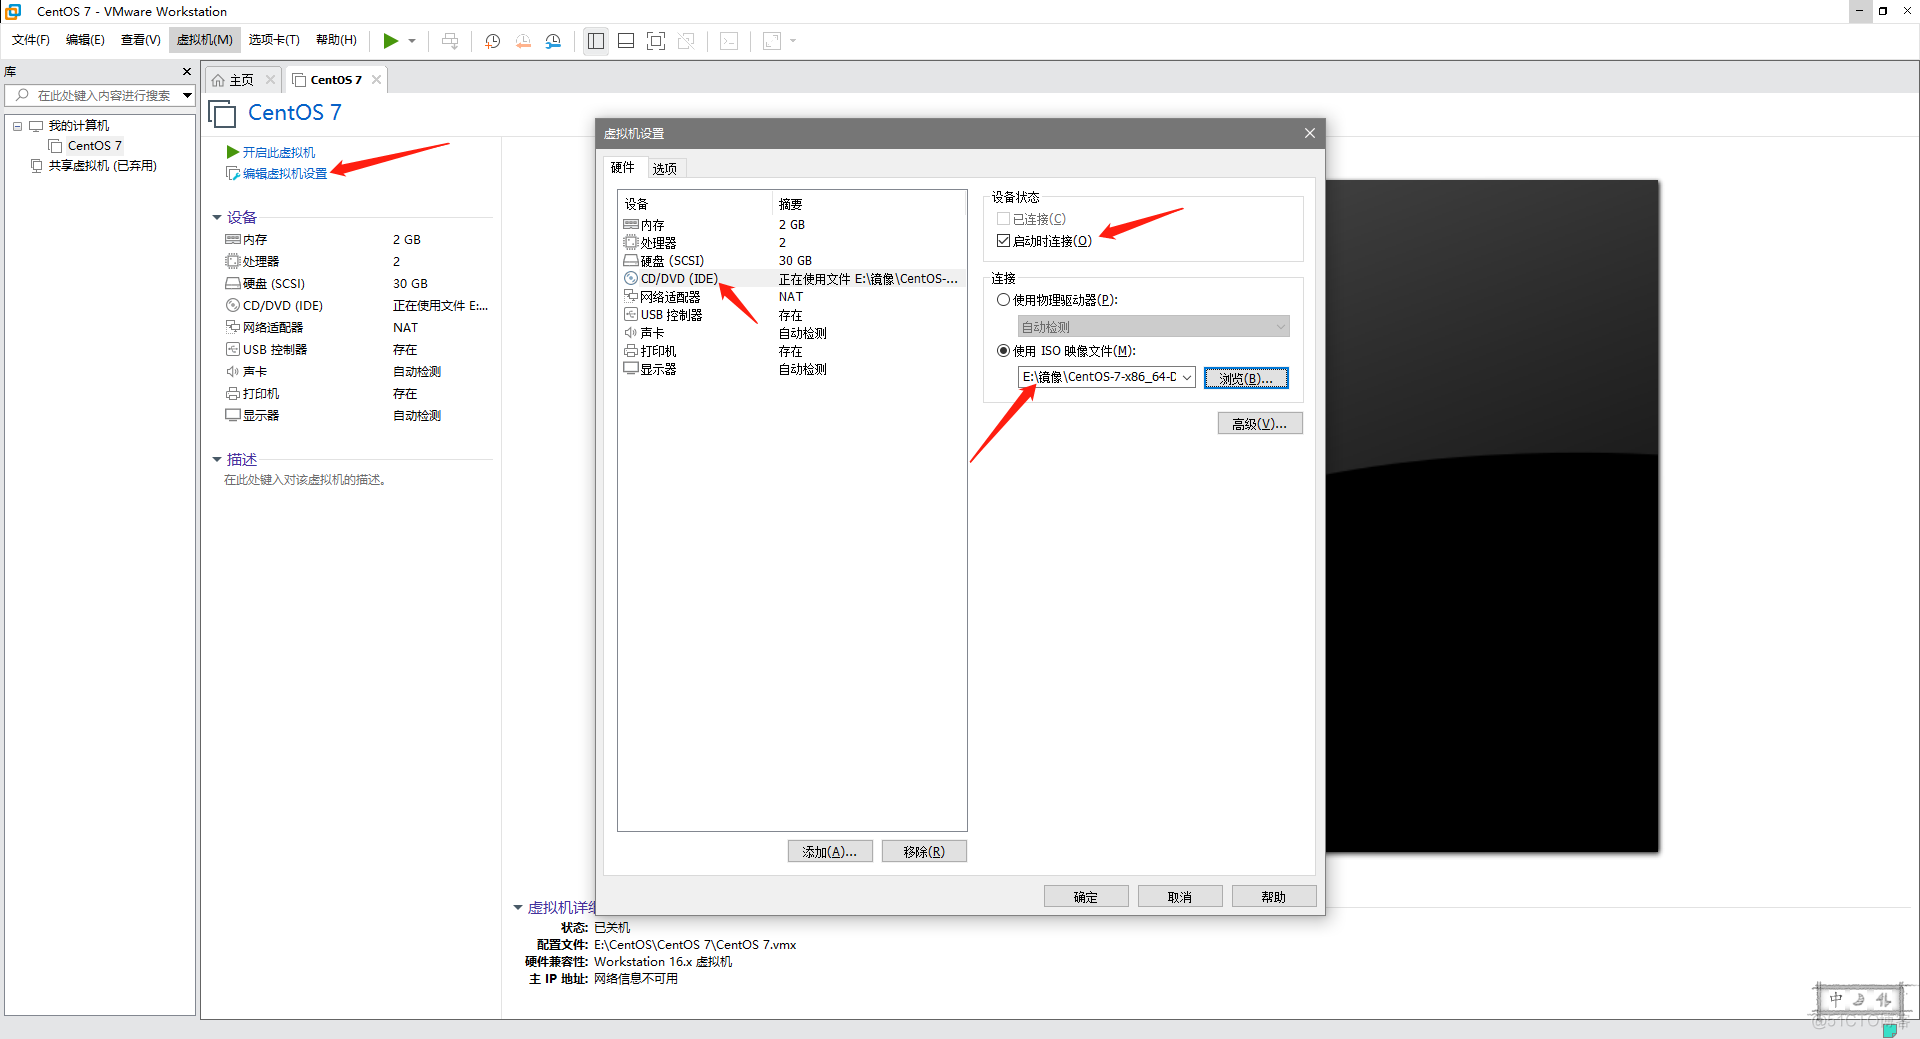Screen dimensions: 1920x1039
Task: Toggle the 已连接 checkbox
Action: [x=1003, y=219]
